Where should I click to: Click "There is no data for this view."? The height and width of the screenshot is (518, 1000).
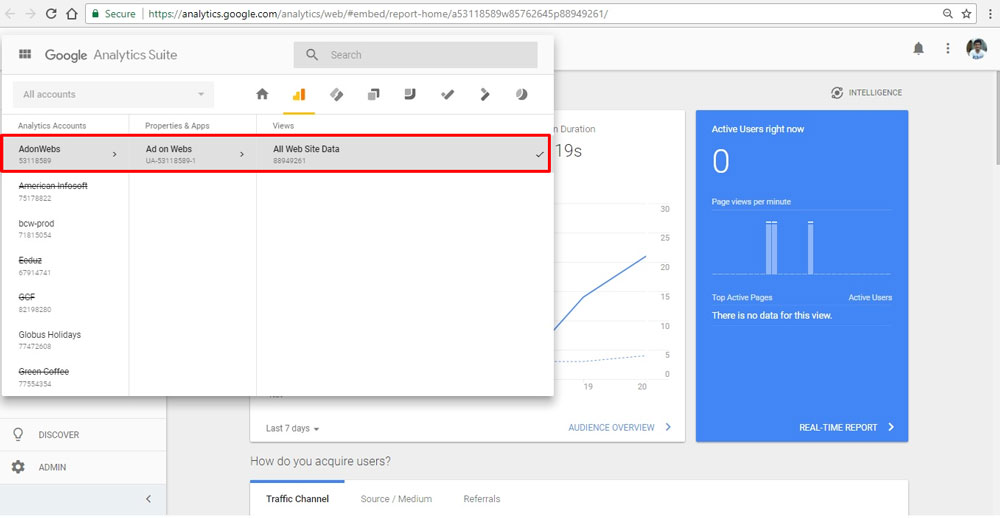tap(772, 316)
